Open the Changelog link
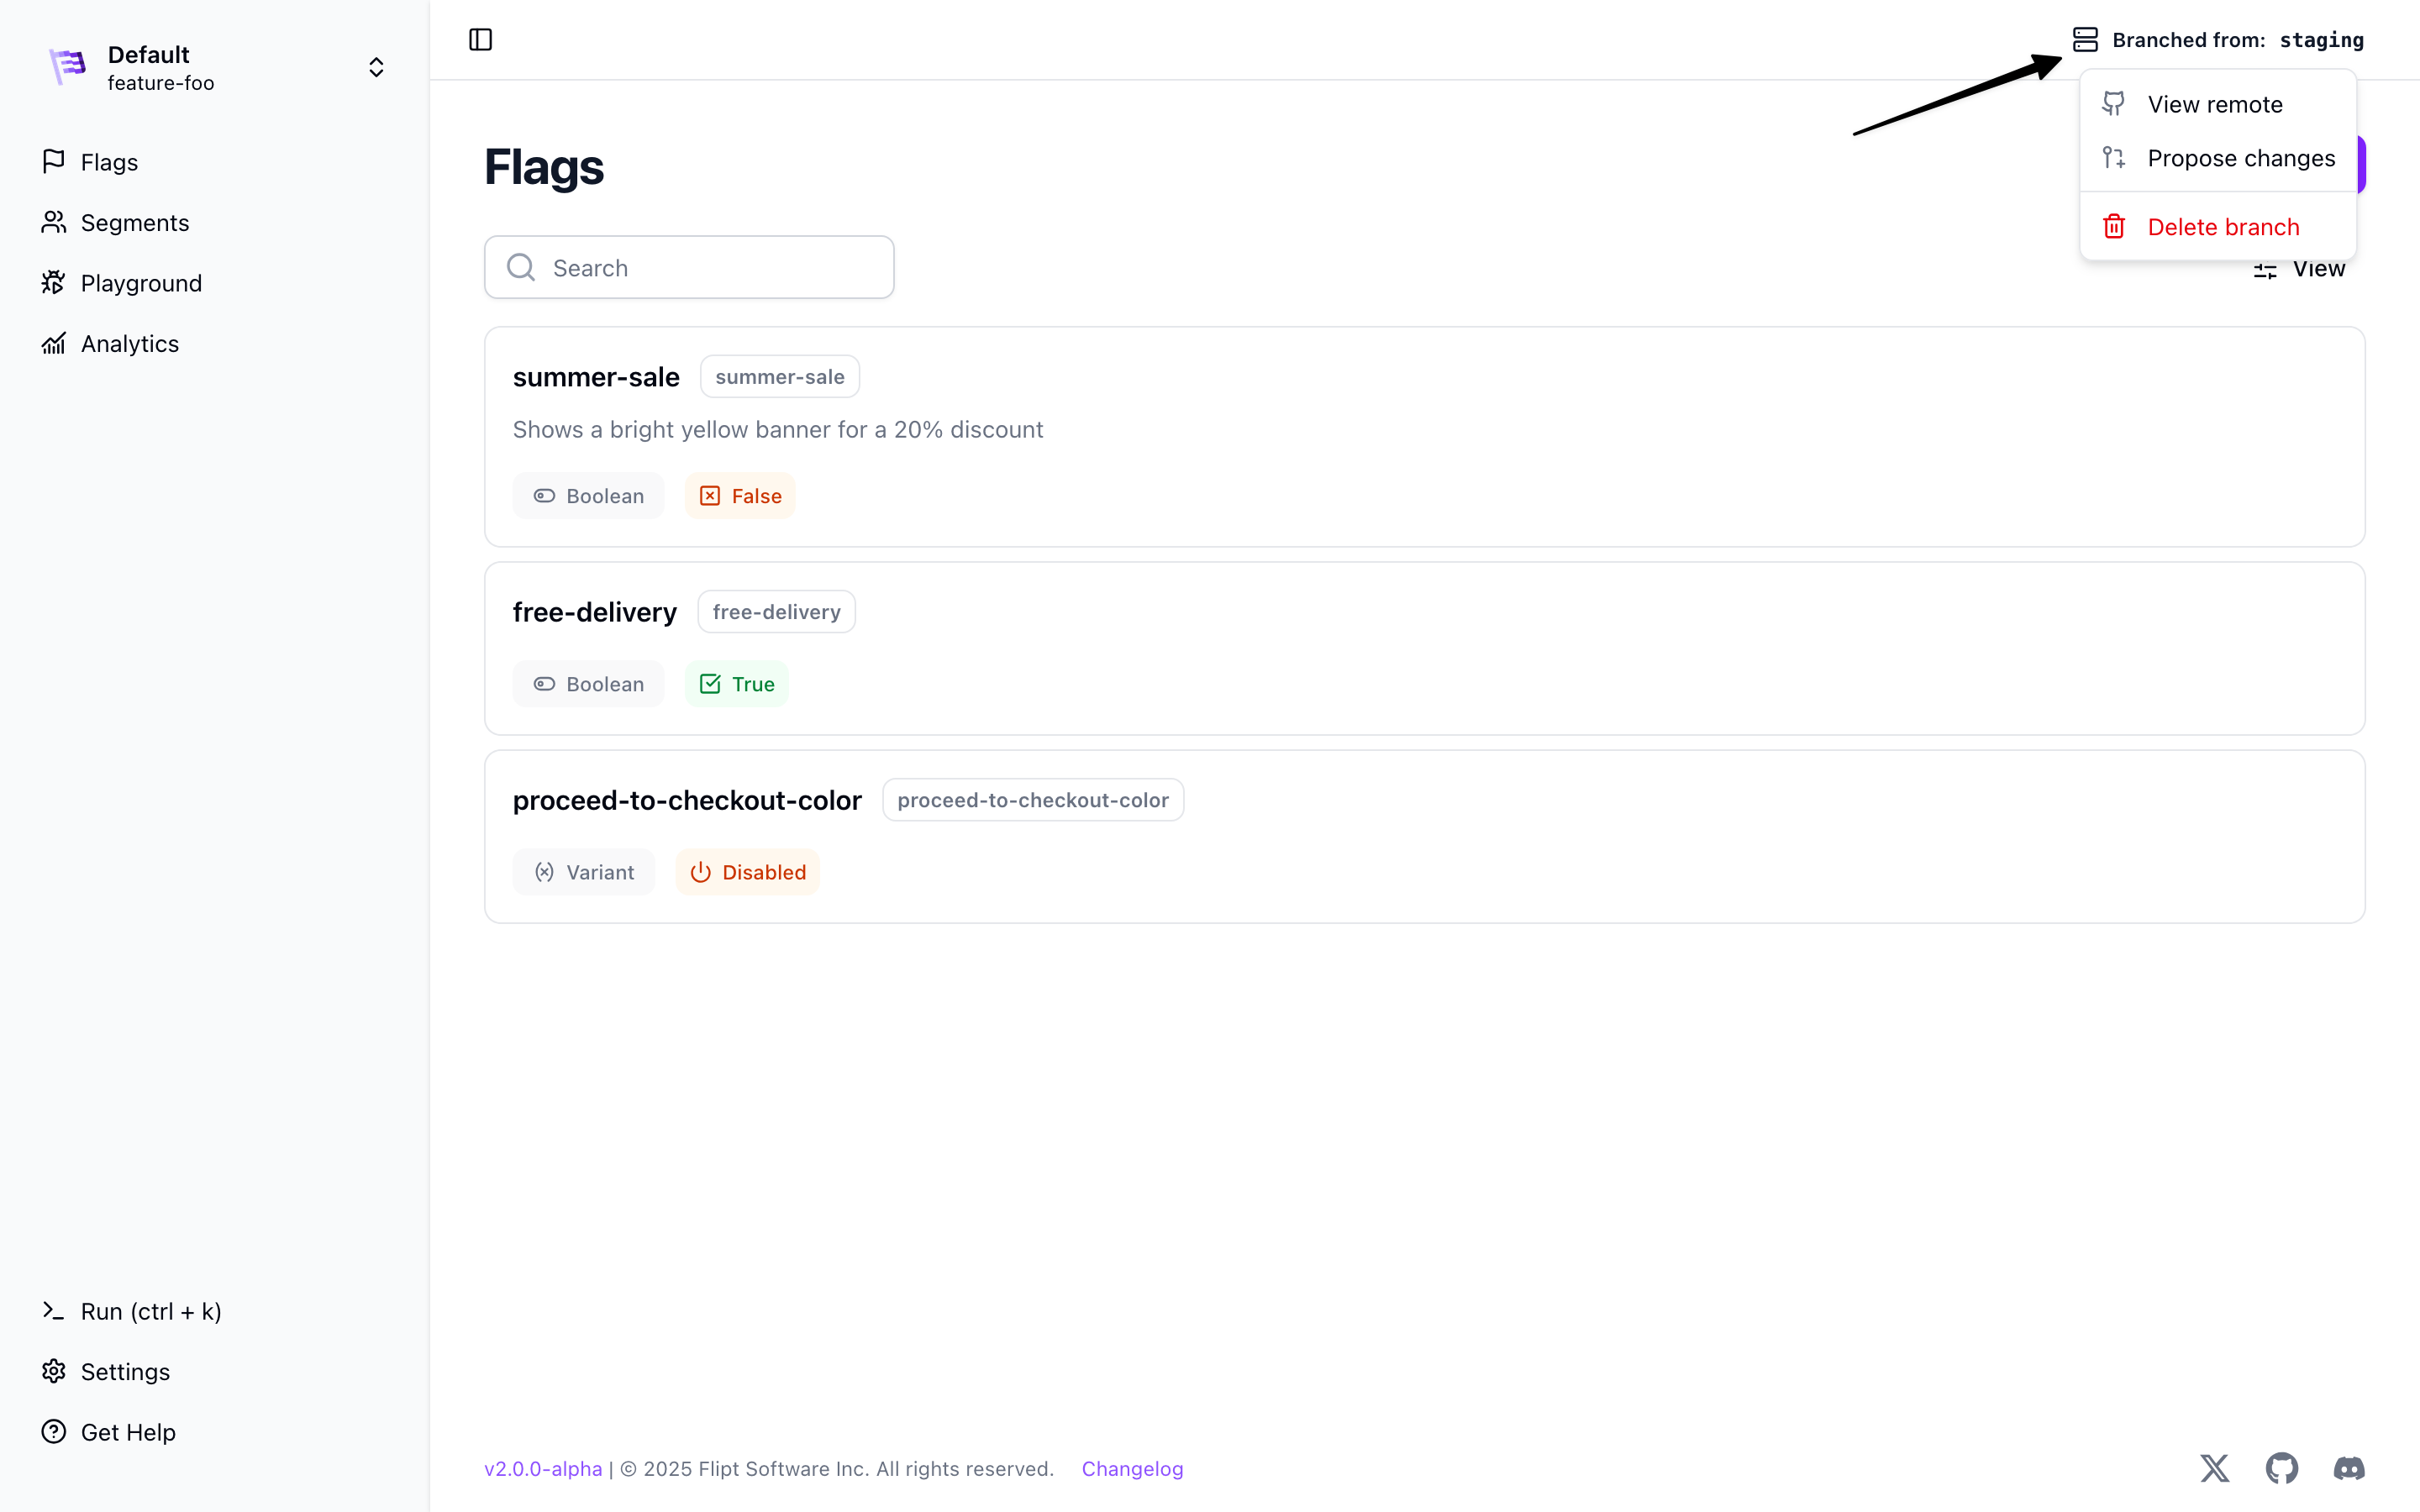 pyautogui.click(x=1132, y=1468)
